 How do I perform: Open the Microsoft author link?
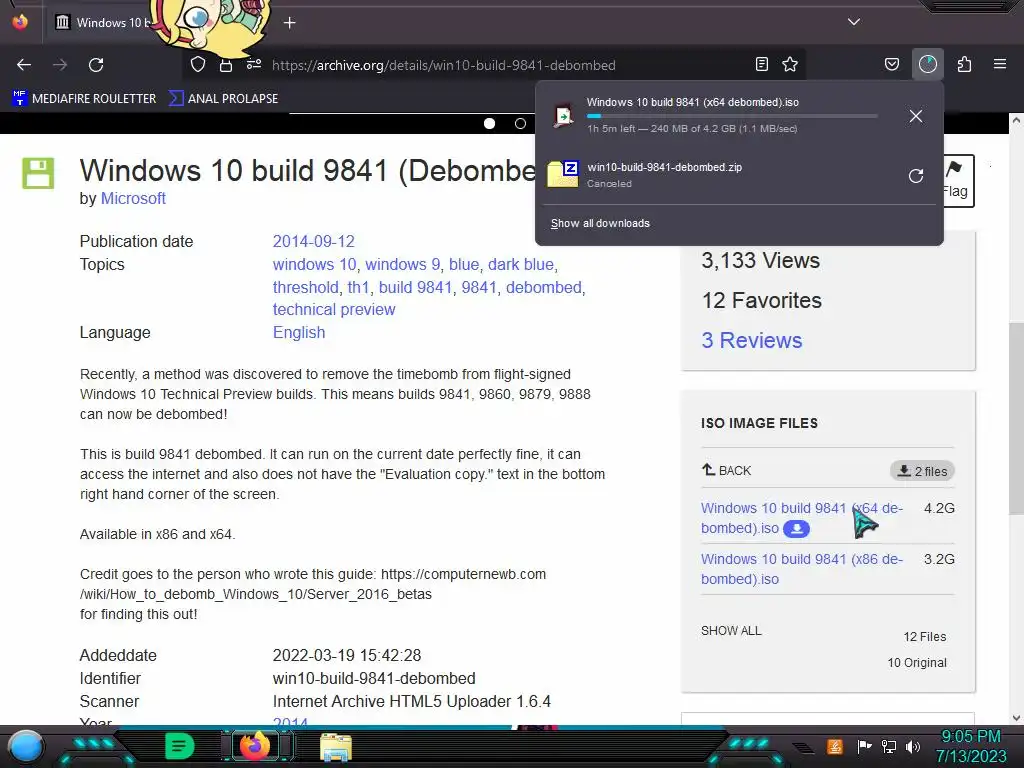tap(133, 199)
